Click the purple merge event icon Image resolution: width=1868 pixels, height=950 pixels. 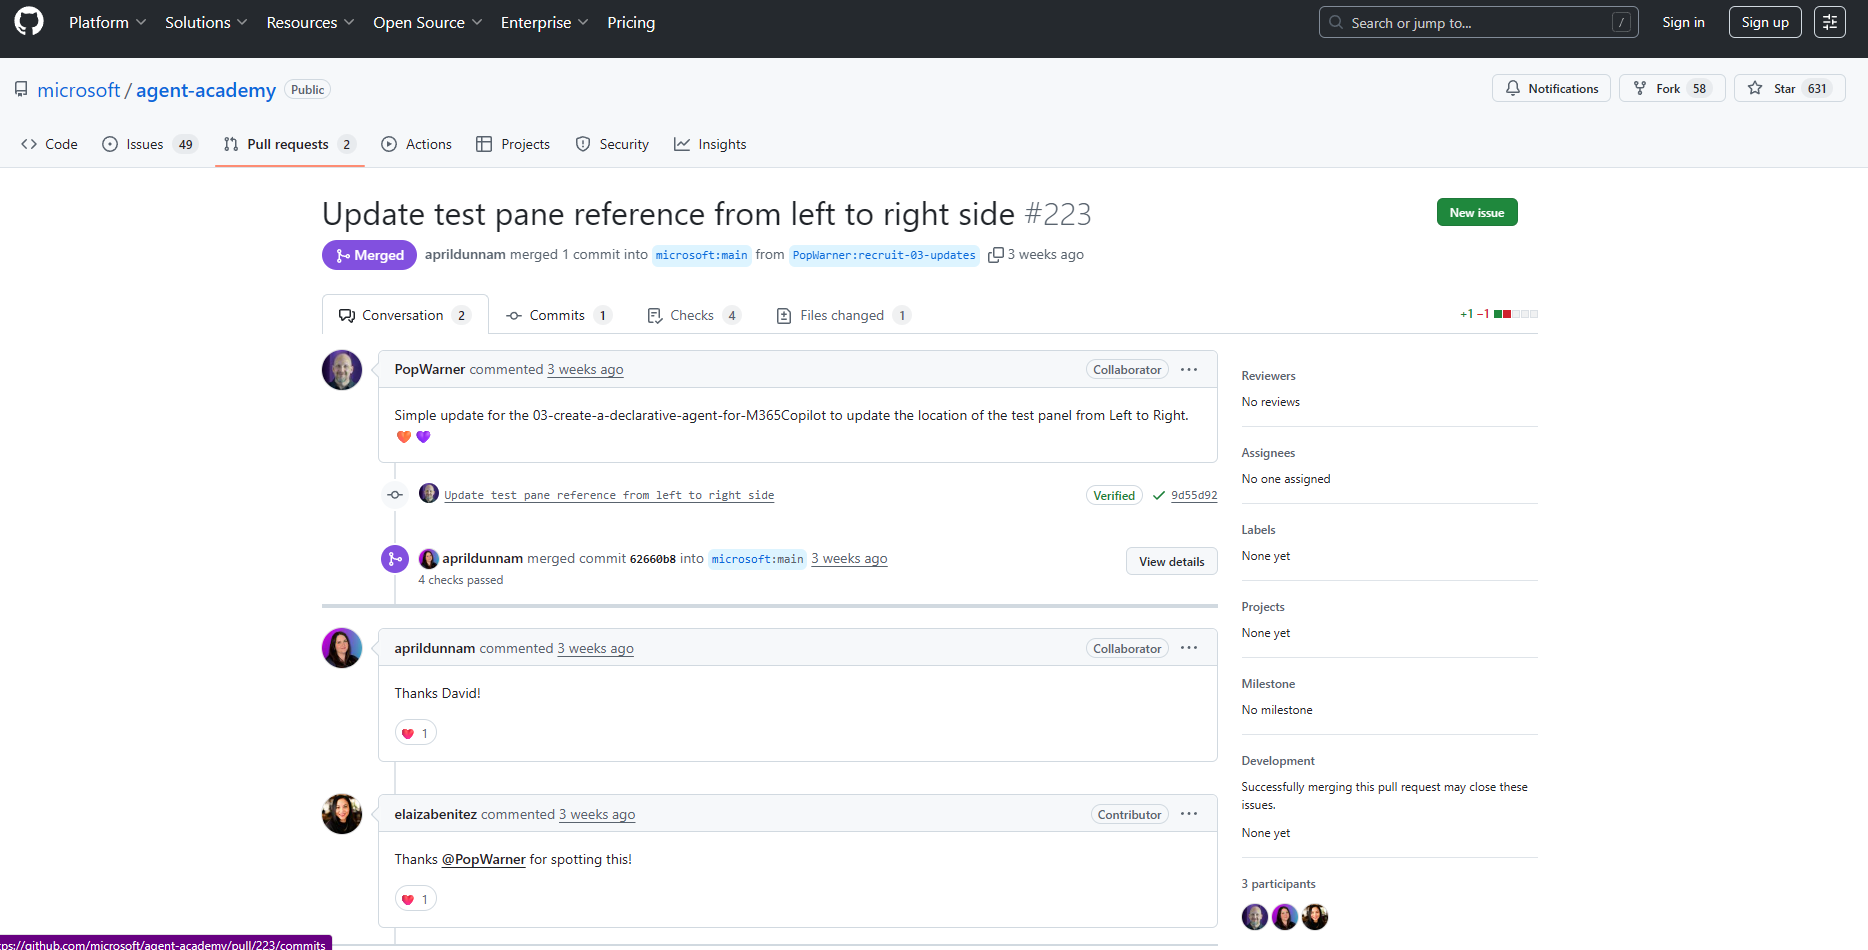395,559
